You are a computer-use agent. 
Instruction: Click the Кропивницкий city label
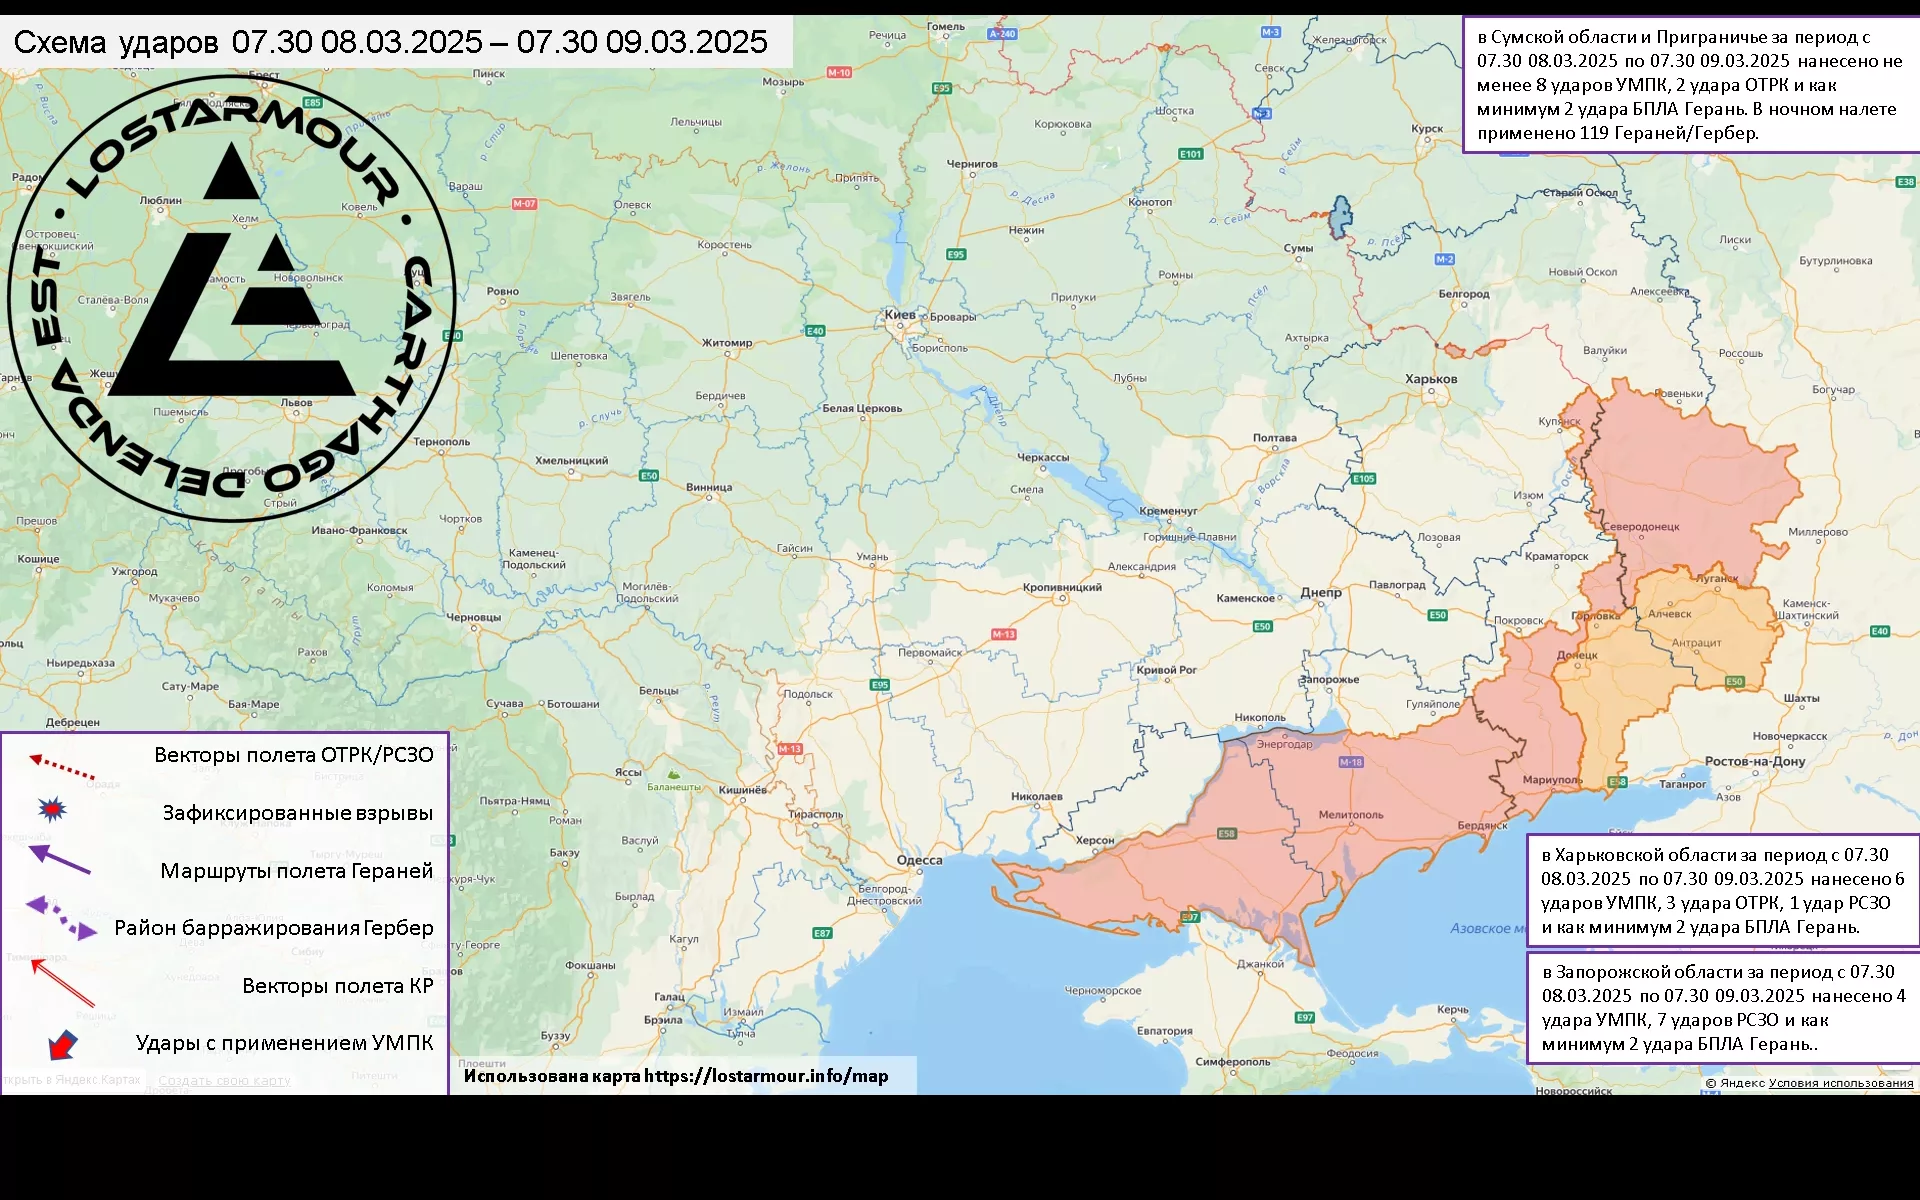point(1062,587)
